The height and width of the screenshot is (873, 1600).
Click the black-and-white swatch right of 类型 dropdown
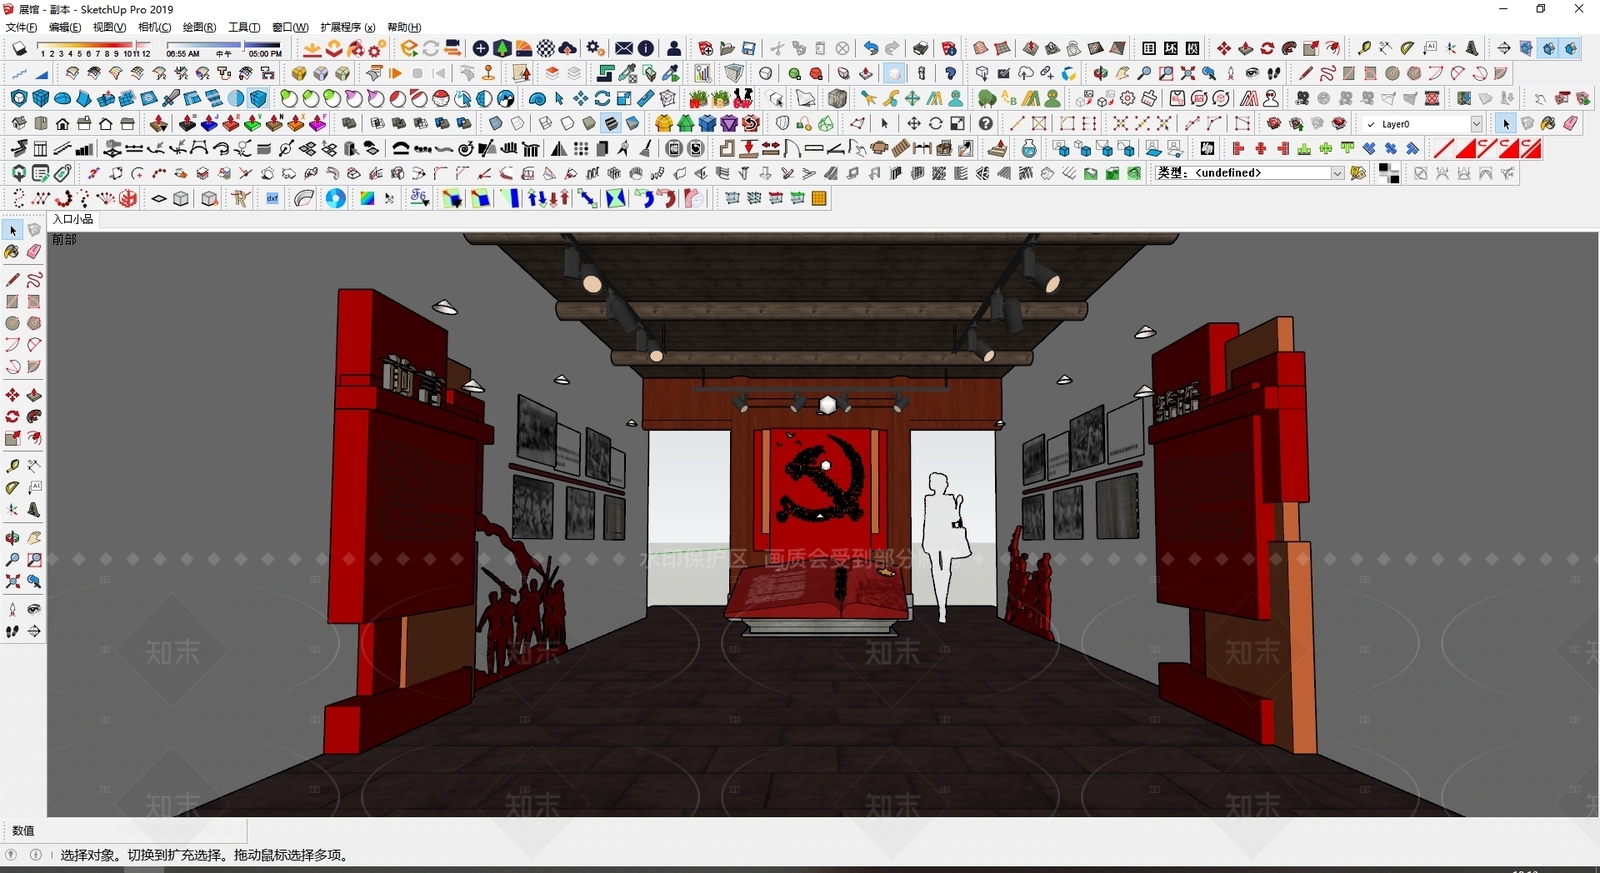[x=1388, y=173]
